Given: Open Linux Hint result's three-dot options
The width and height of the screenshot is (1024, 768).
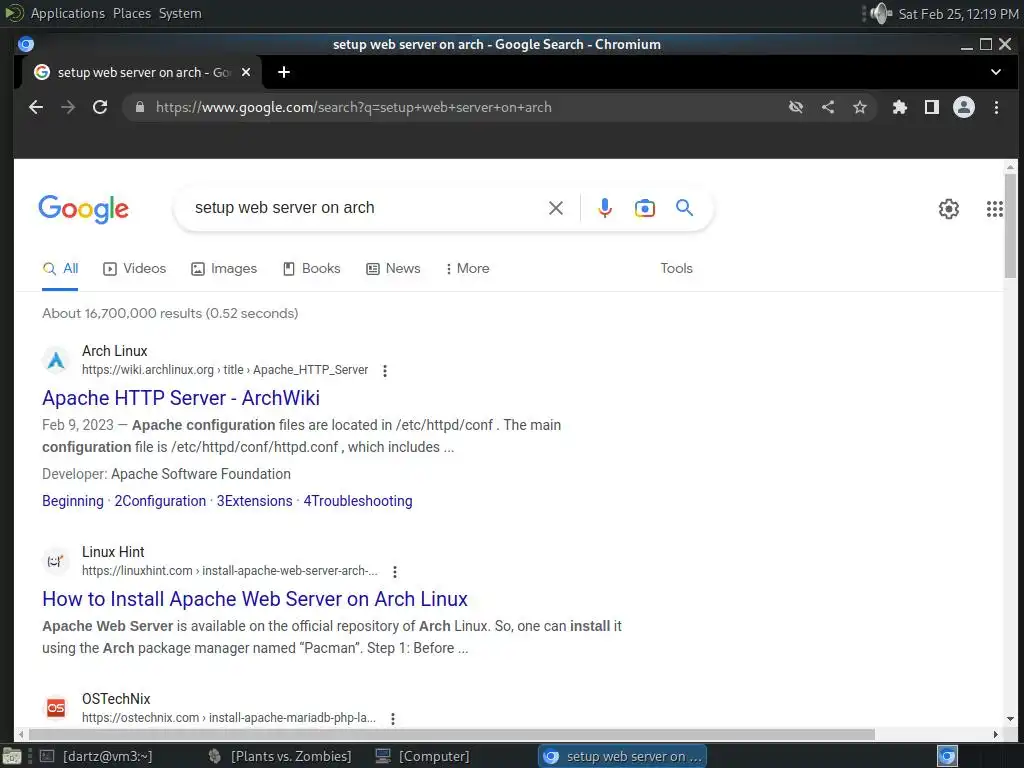Looking at the screenshot, I should point(394,572).
